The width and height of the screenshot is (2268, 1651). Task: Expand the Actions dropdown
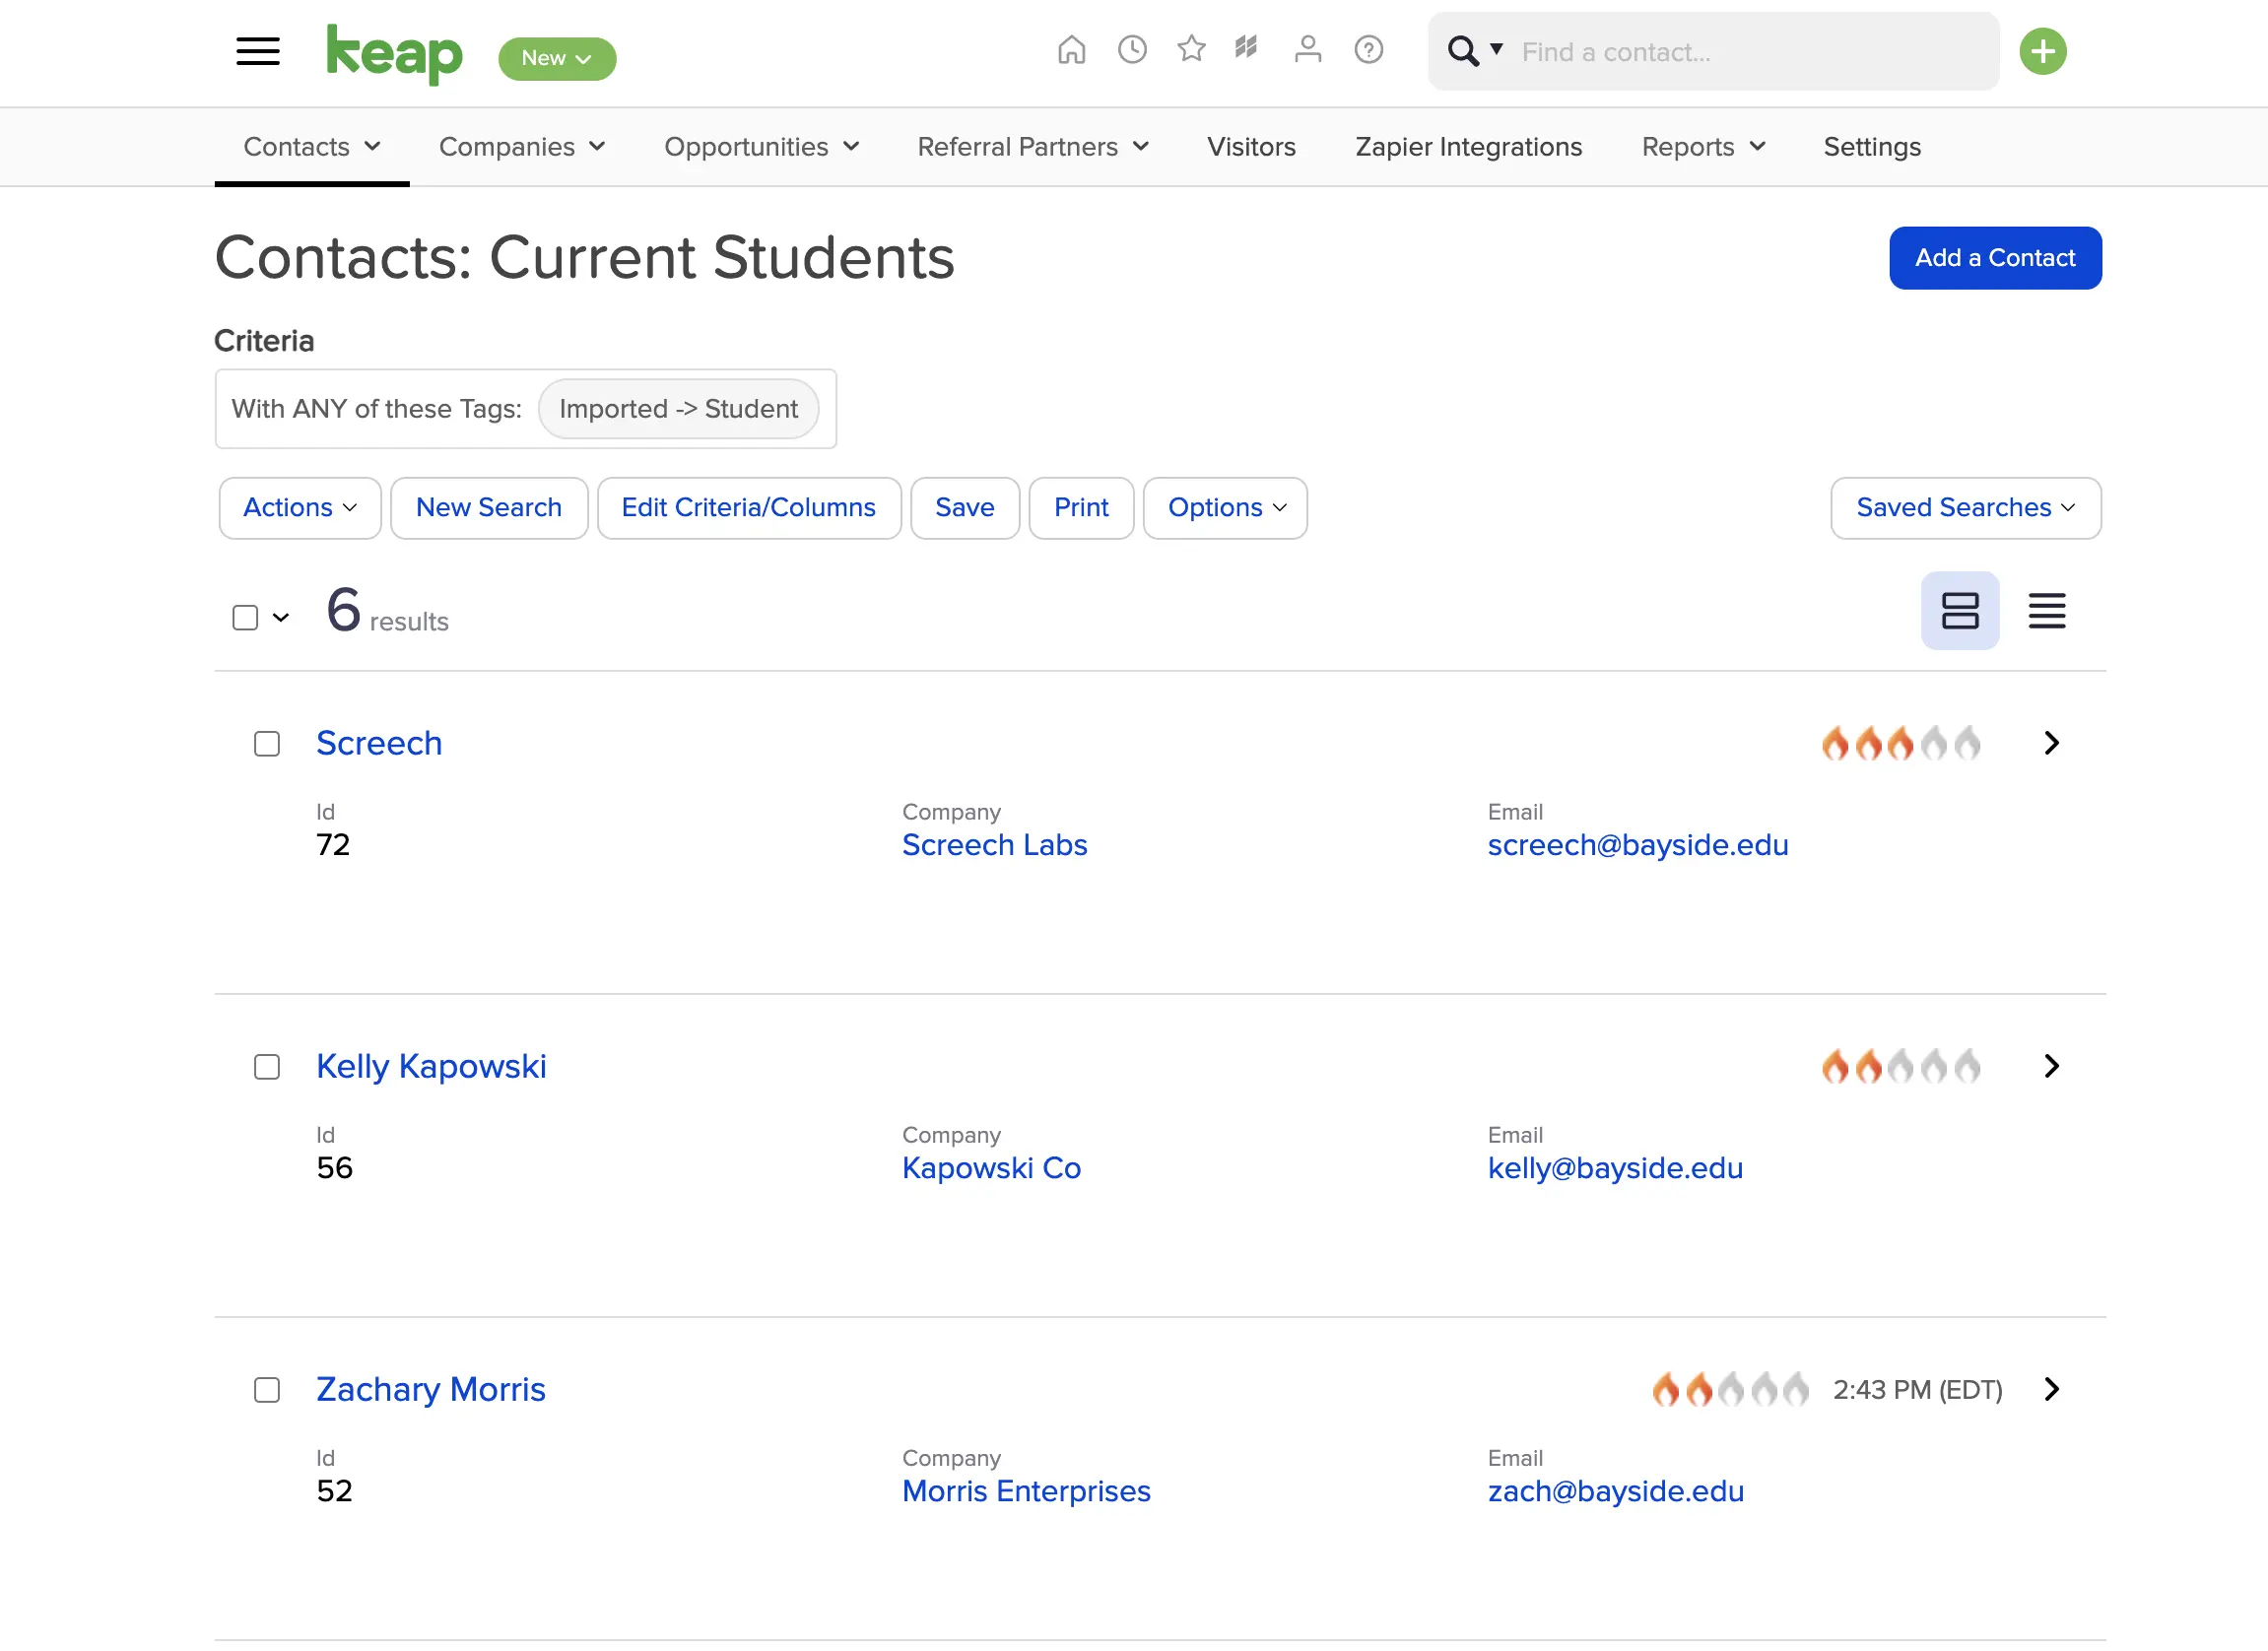coord(299,508)
